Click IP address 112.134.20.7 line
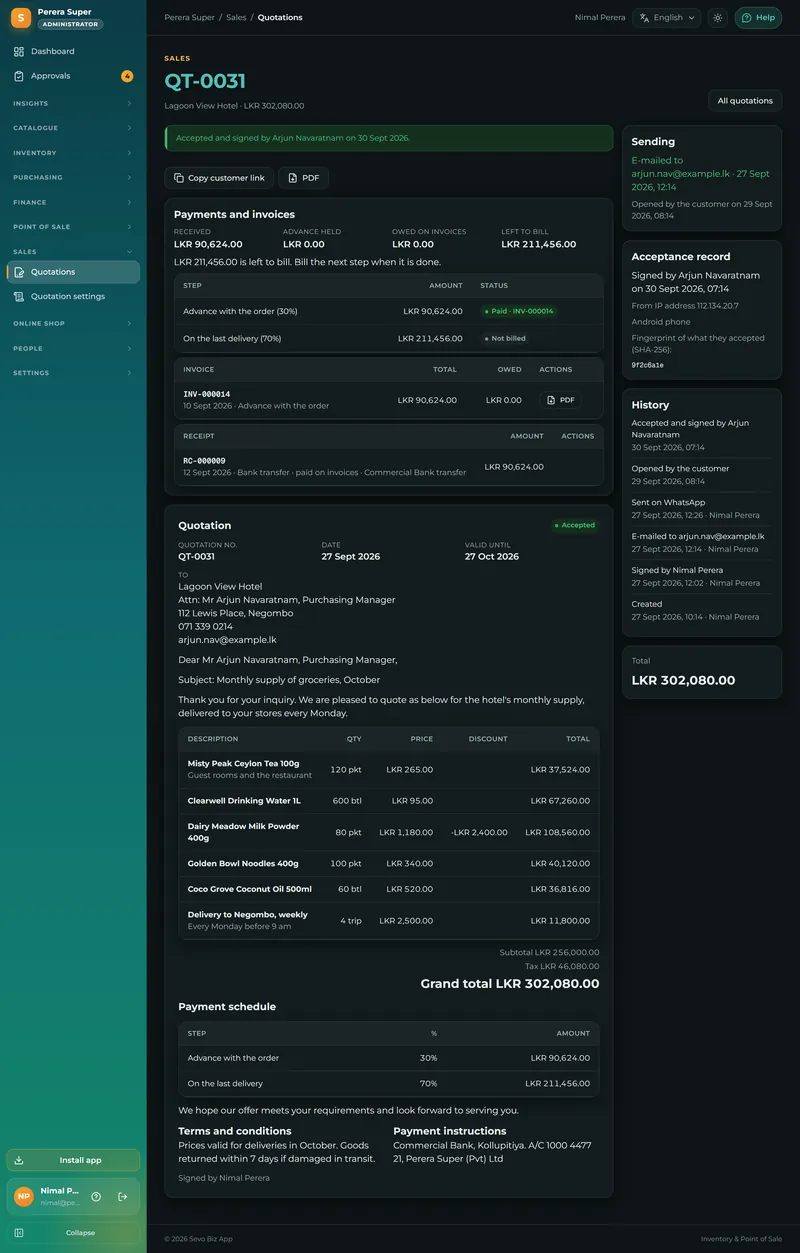 685,306
